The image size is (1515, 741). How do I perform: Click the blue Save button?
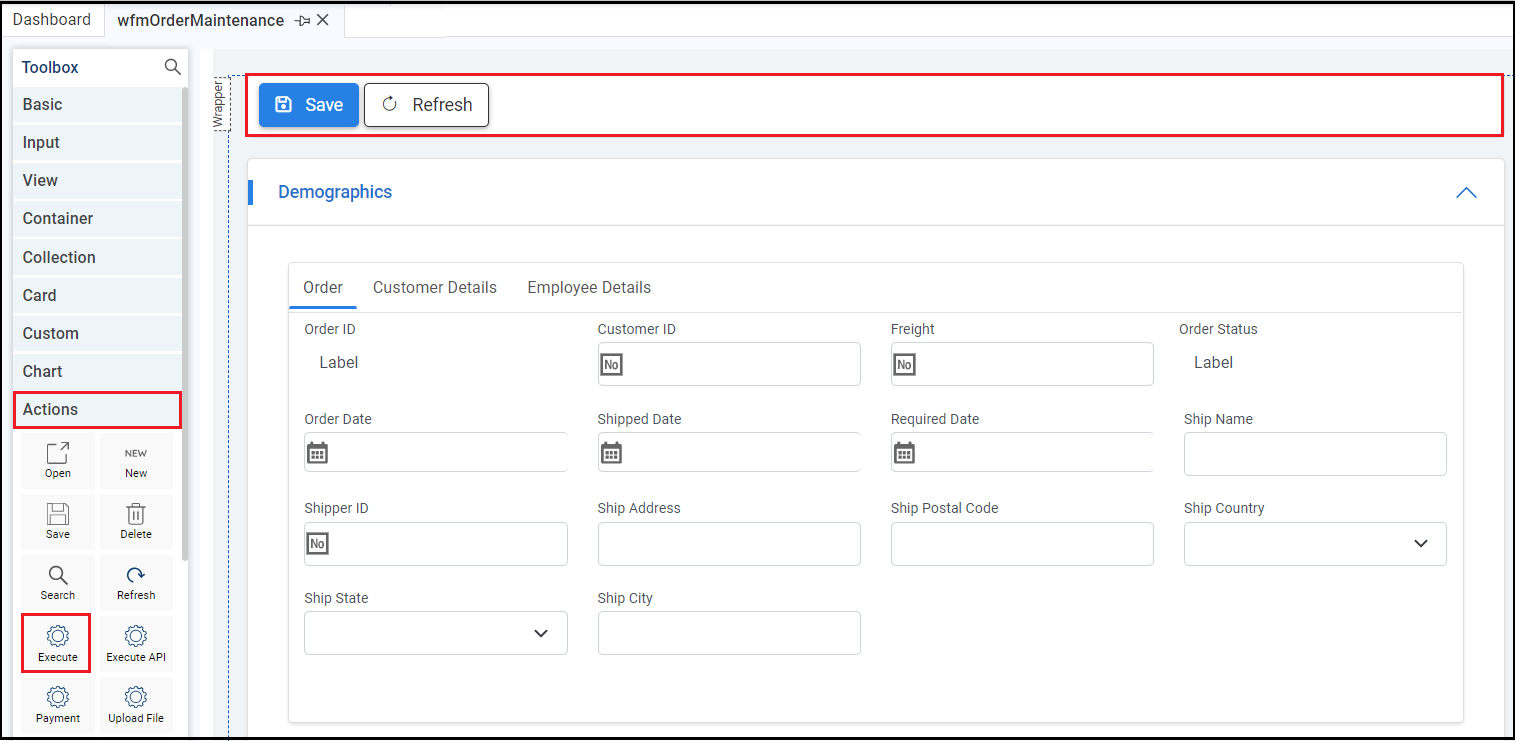[308, 105]
